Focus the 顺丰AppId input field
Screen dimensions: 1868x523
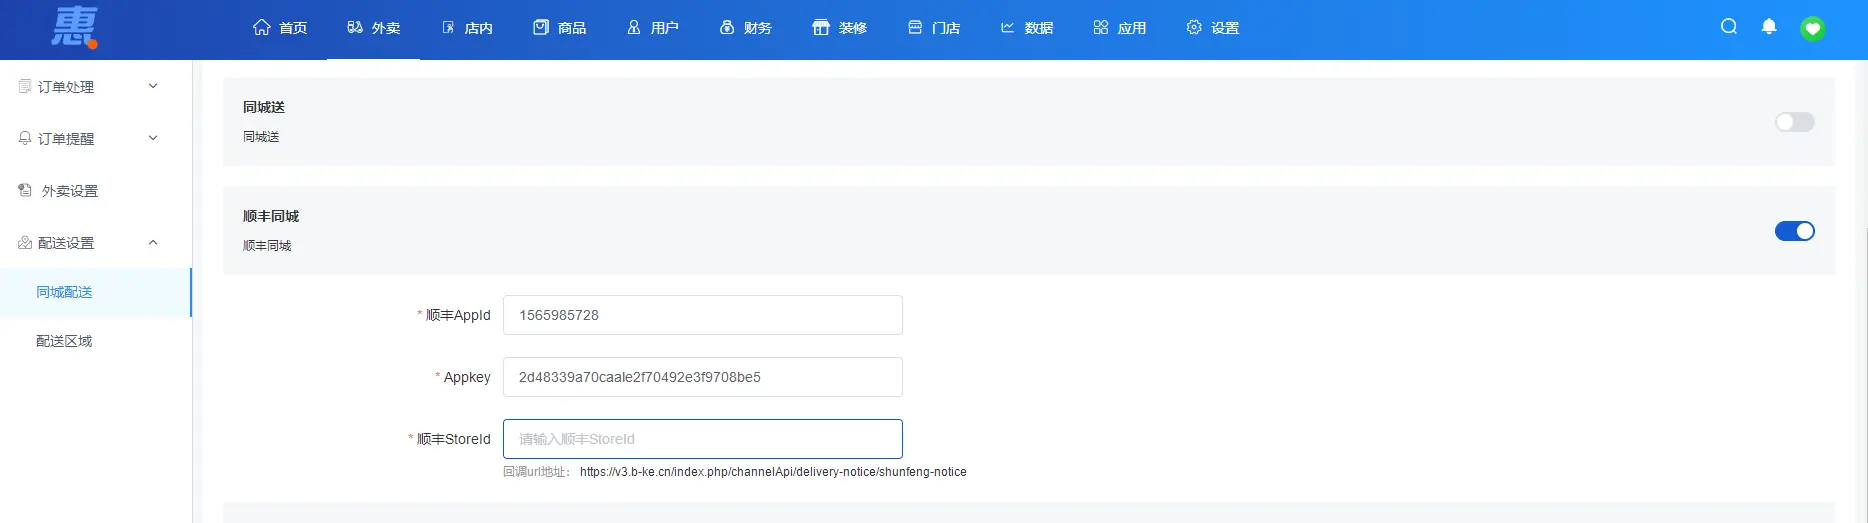703,315
